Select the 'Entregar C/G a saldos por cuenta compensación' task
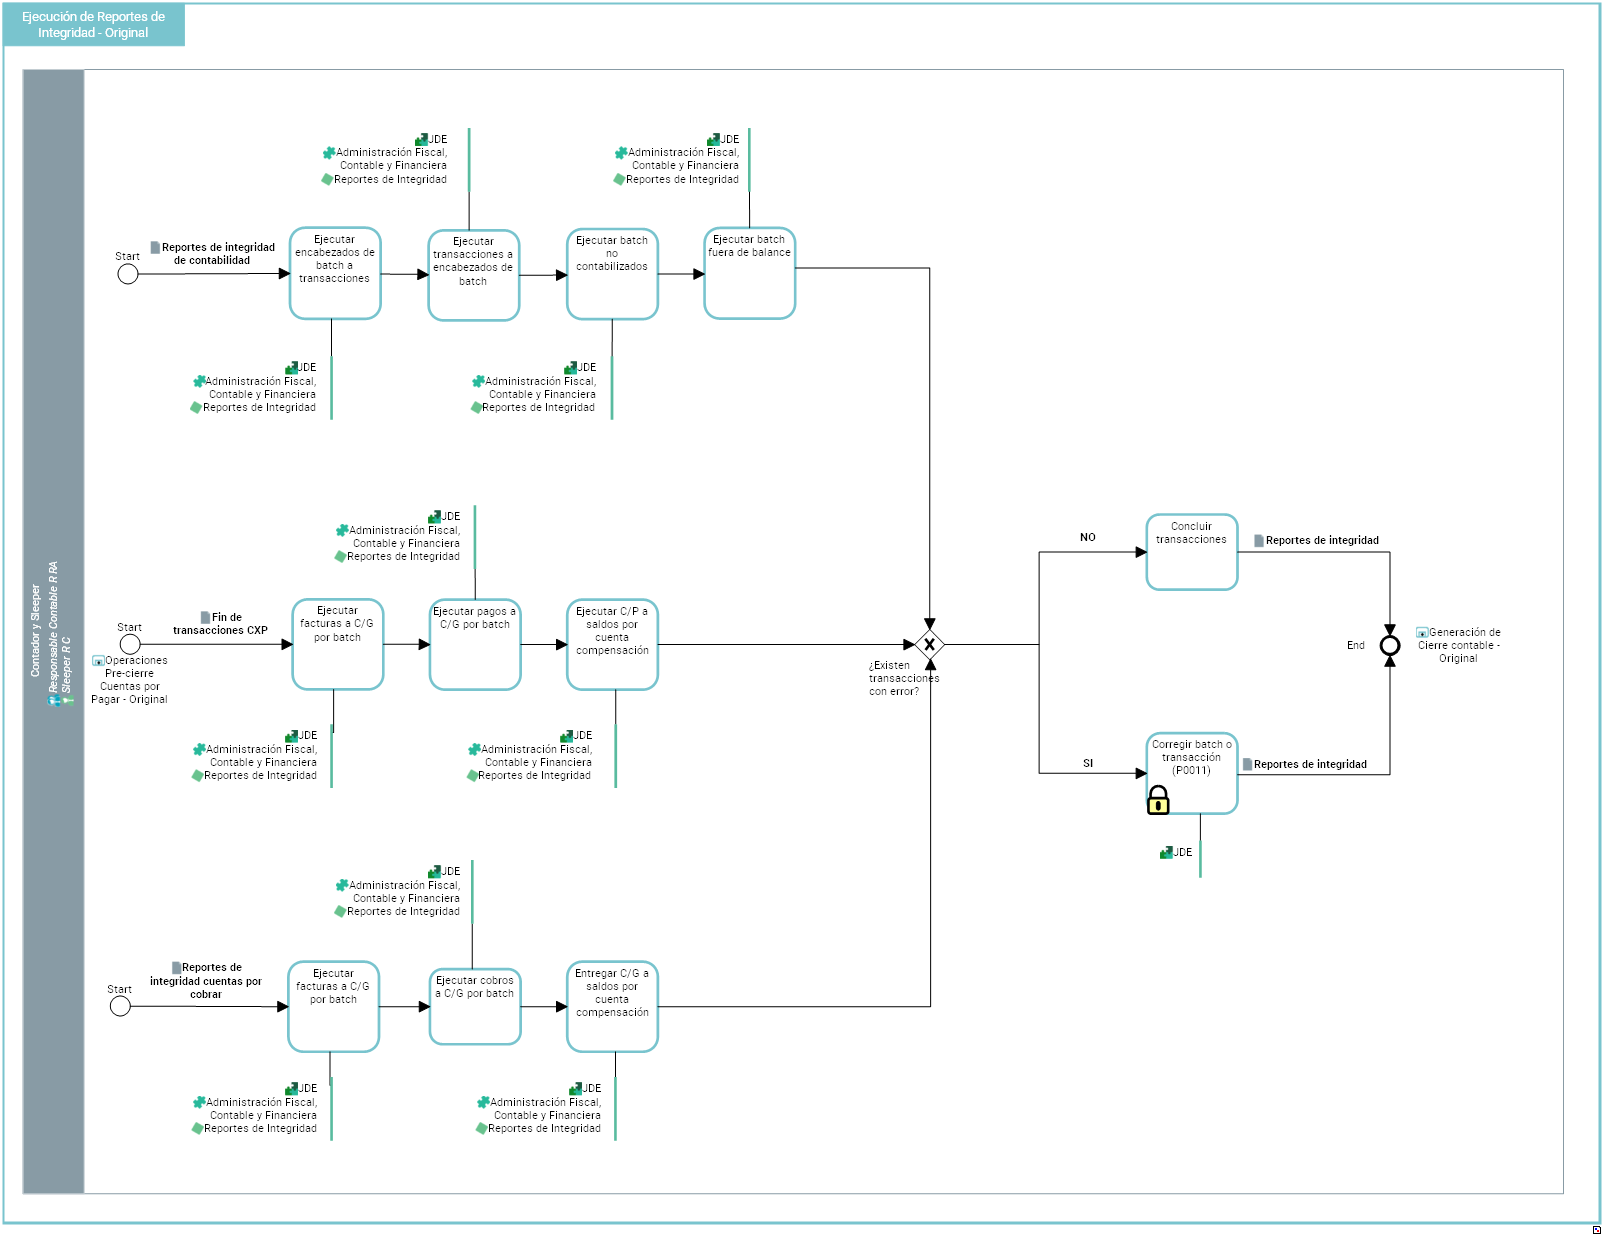This screenshot has width=1602, height=1235. click(x=612, y=1007)
